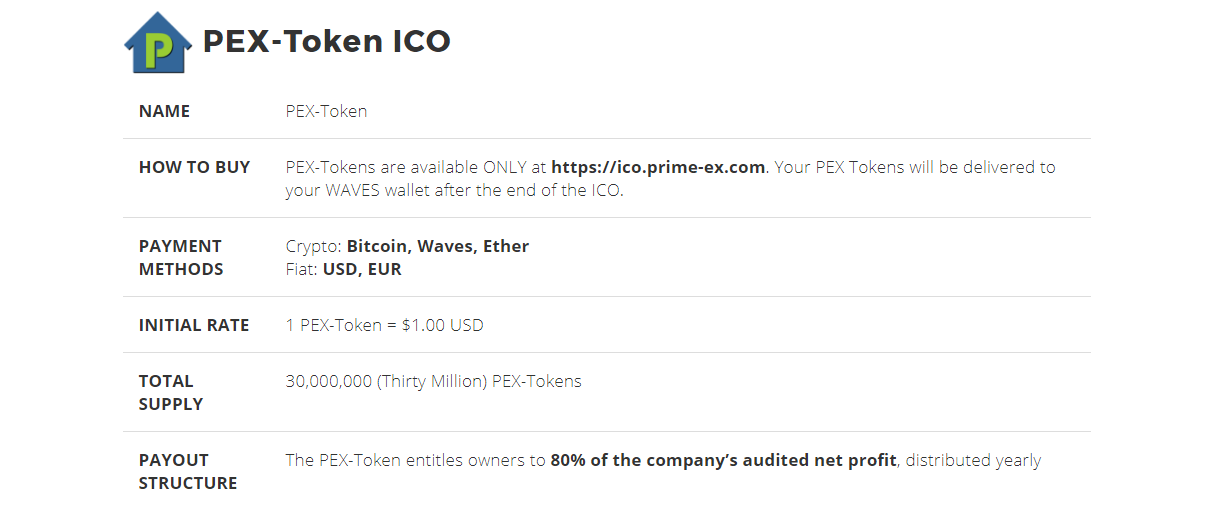The width and height of the screenshot is (1224, 526).
Task: Click the TOTAL SUPPLY label
Action: (171, 392)
